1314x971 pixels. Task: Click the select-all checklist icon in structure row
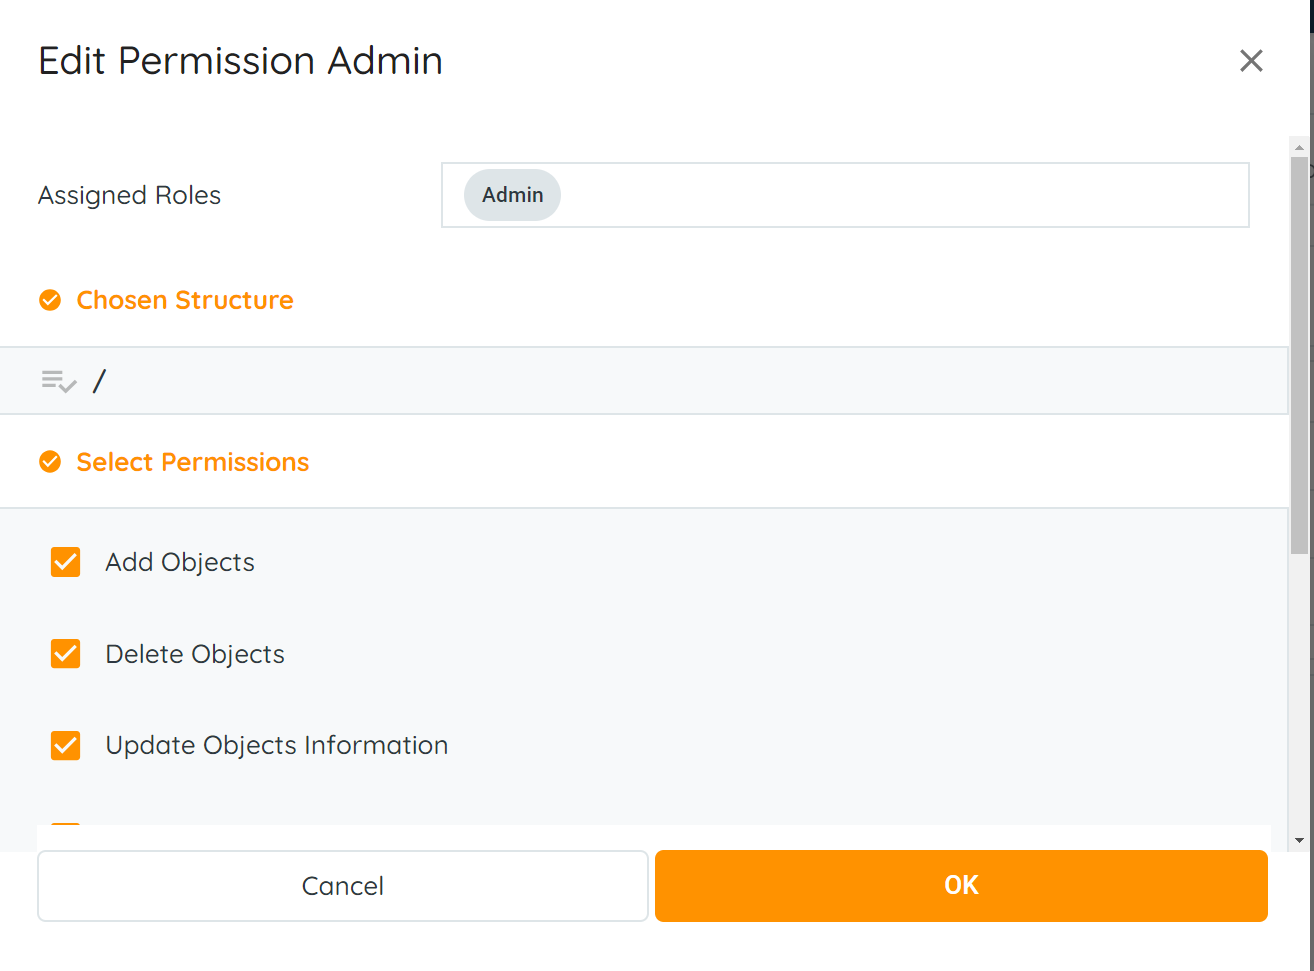click(x=59, y=381)
